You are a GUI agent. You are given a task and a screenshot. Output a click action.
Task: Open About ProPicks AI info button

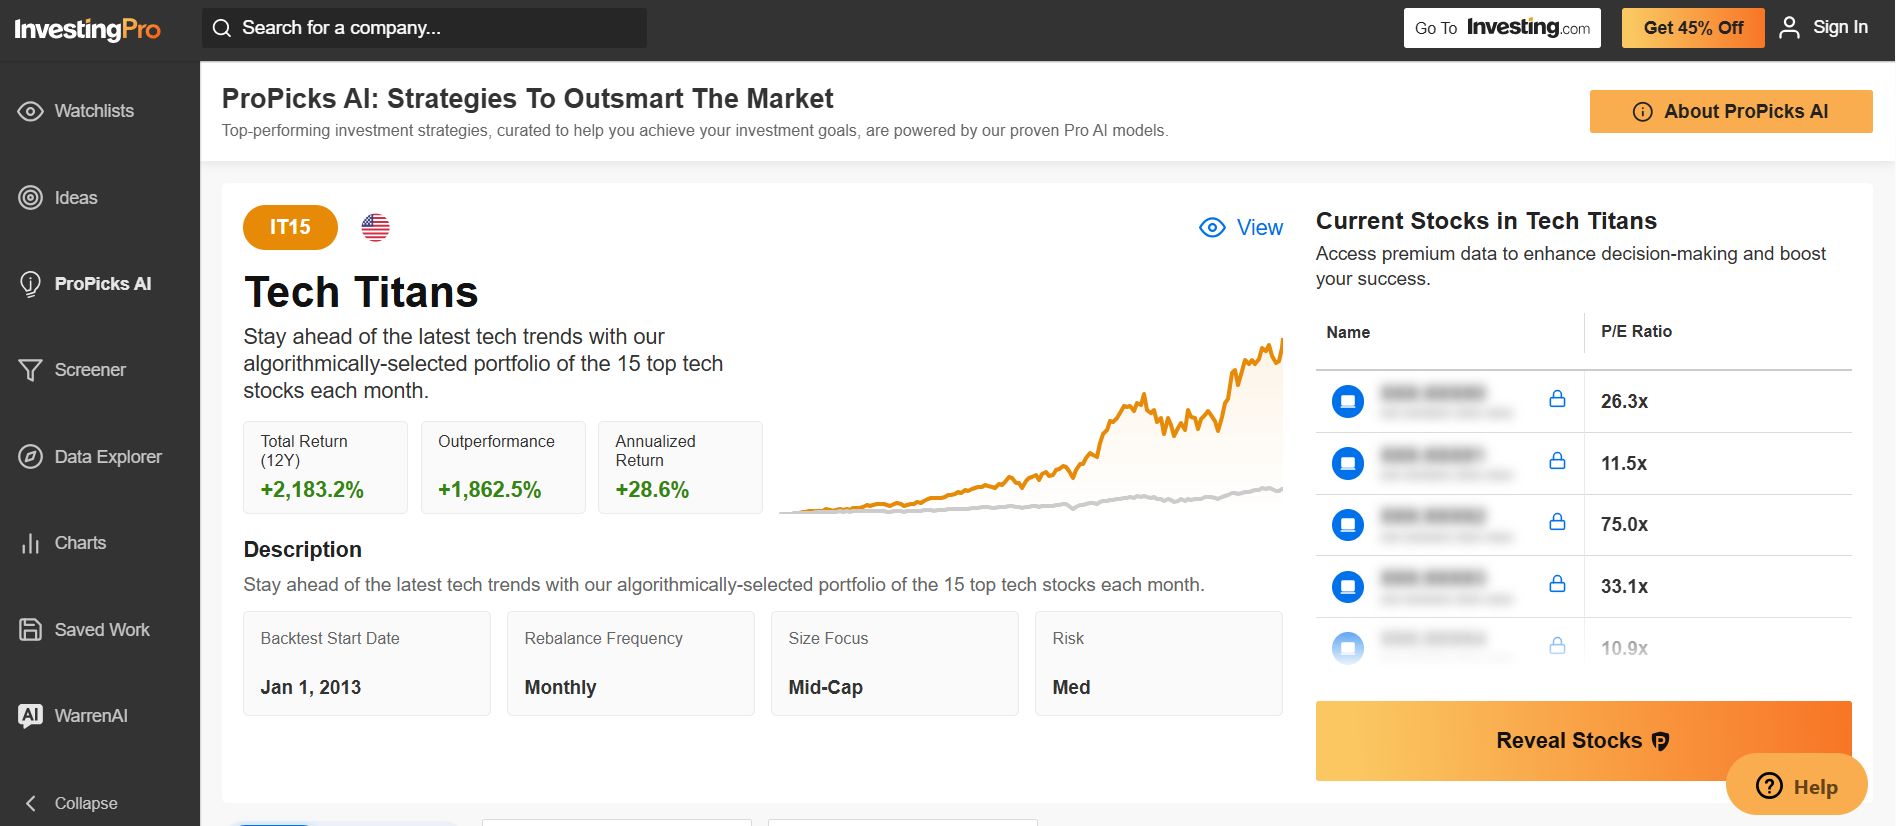tap(1730, 112)
